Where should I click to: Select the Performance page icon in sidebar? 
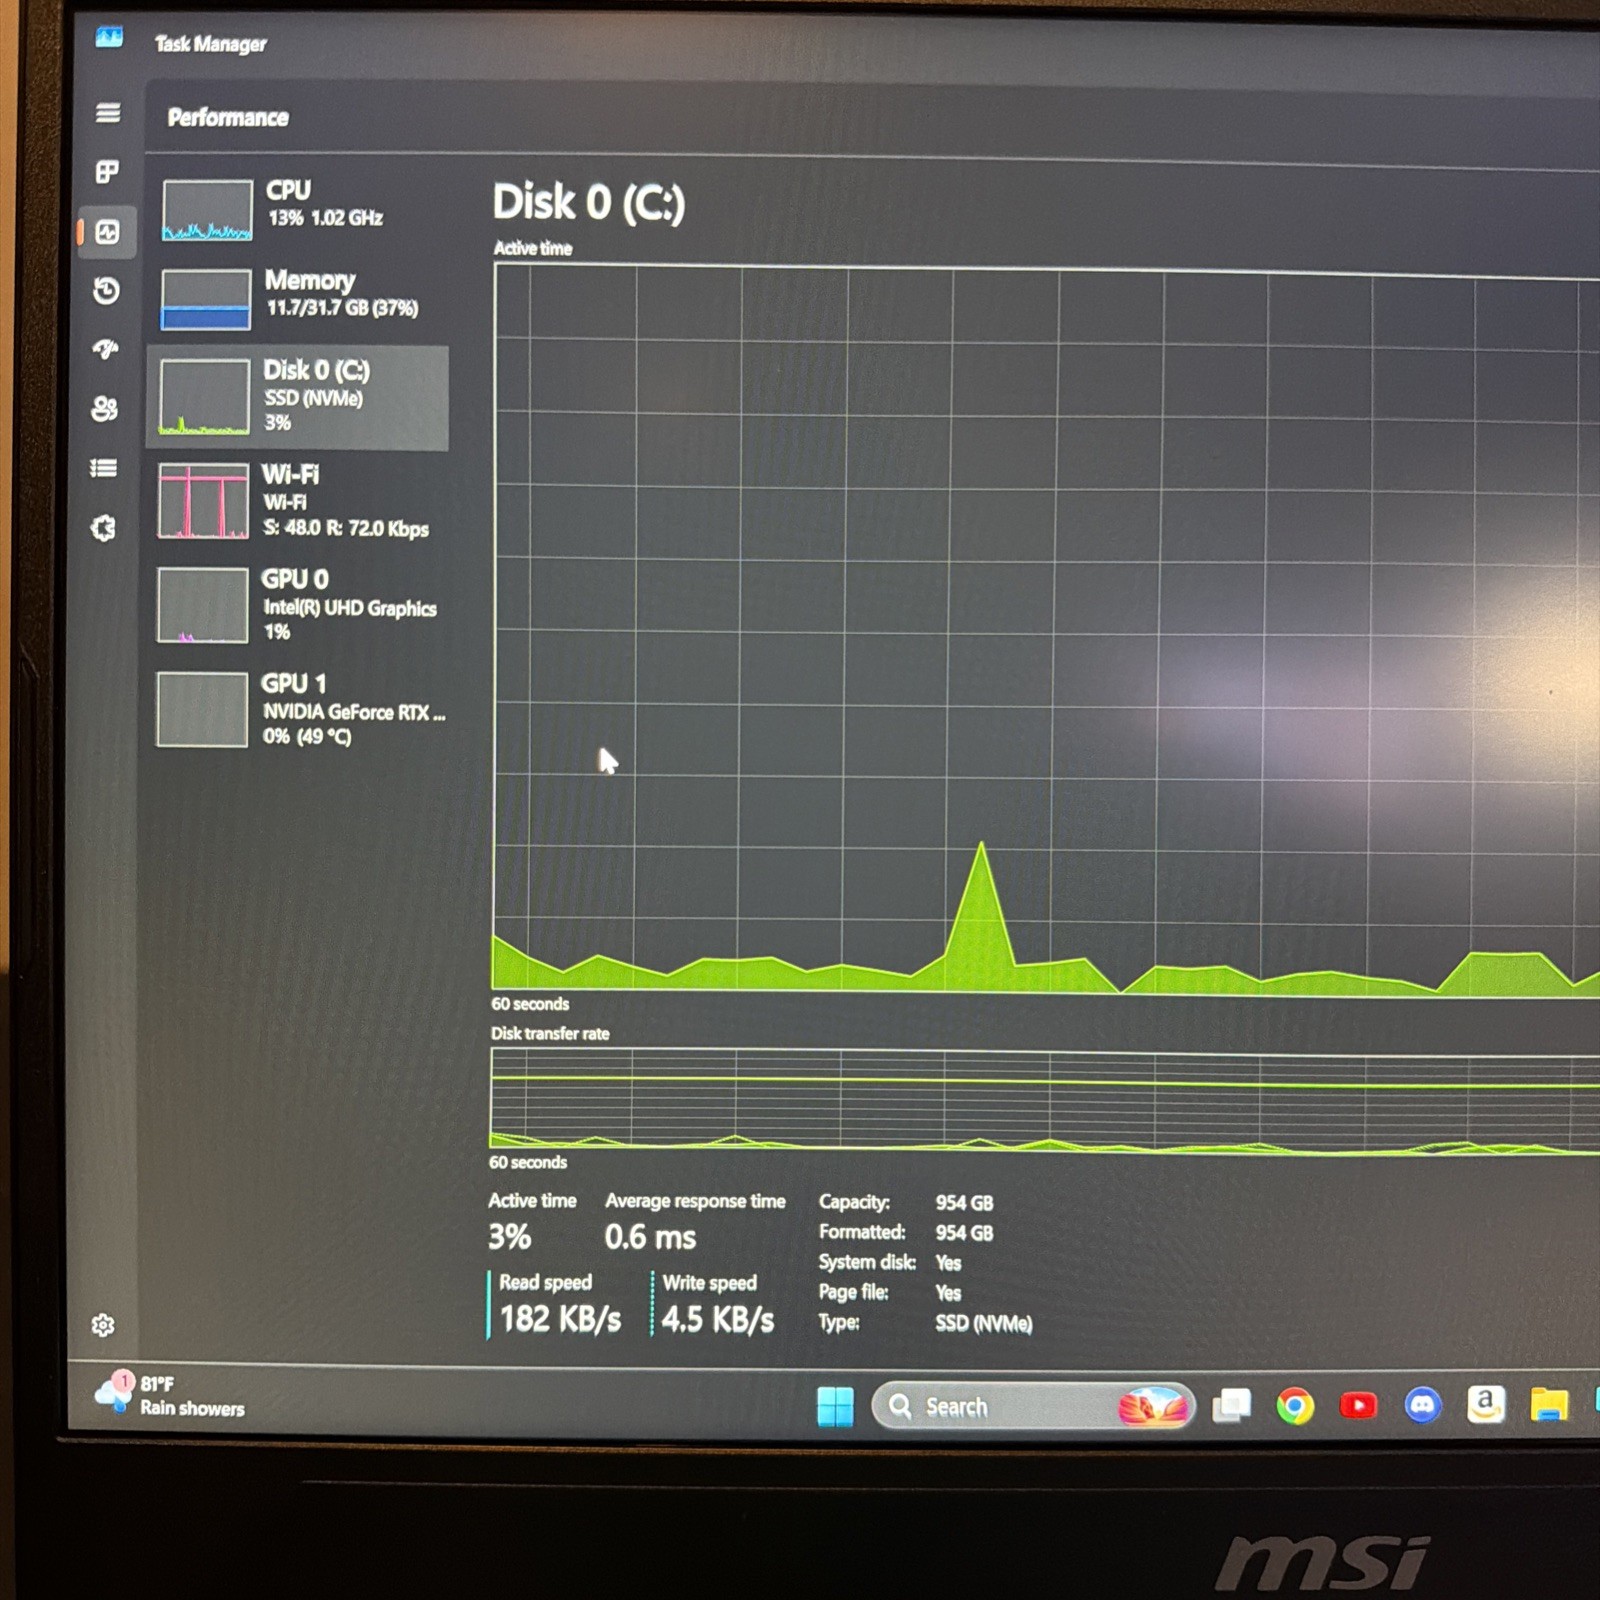pyautogui.click(x=107, y=232)
